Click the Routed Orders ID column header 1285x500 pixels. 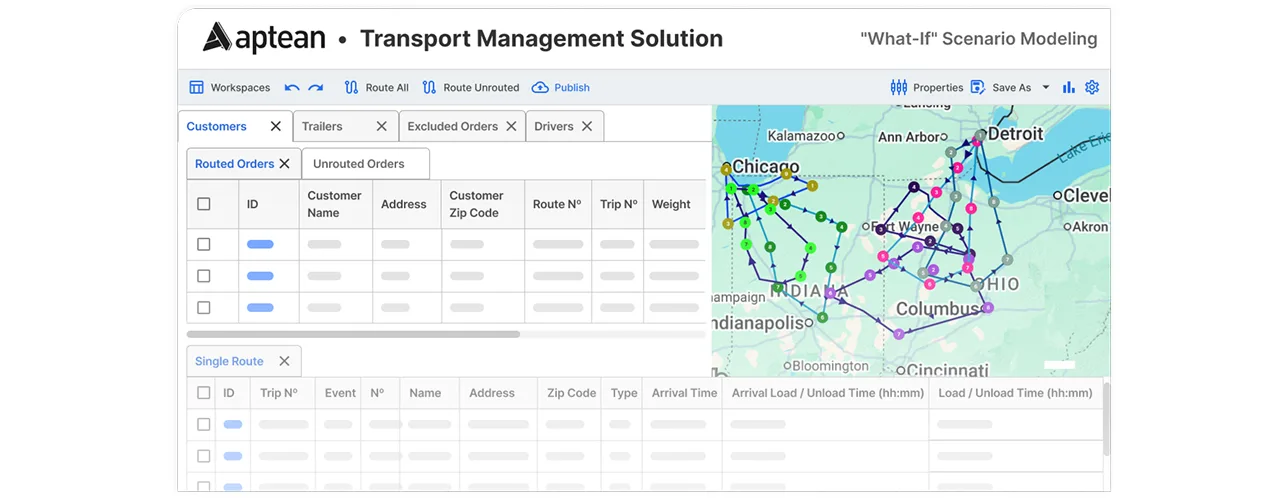pos(252,204)
